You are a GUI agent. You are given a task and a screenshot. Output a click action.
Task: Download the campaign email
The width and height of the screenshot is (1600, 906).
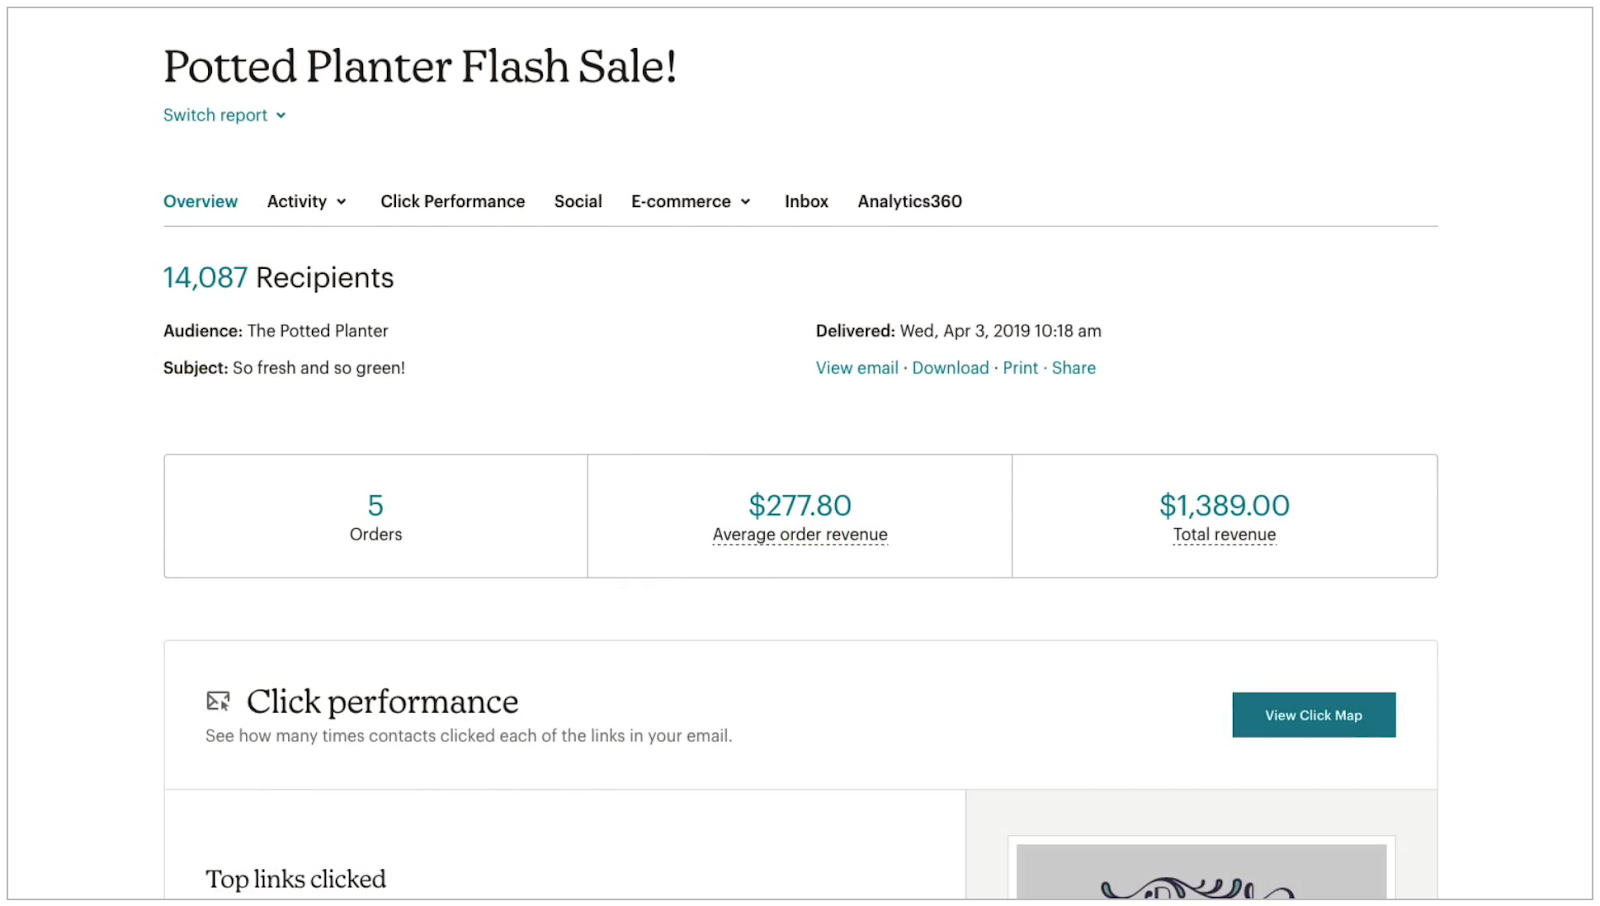coord(949,367)
